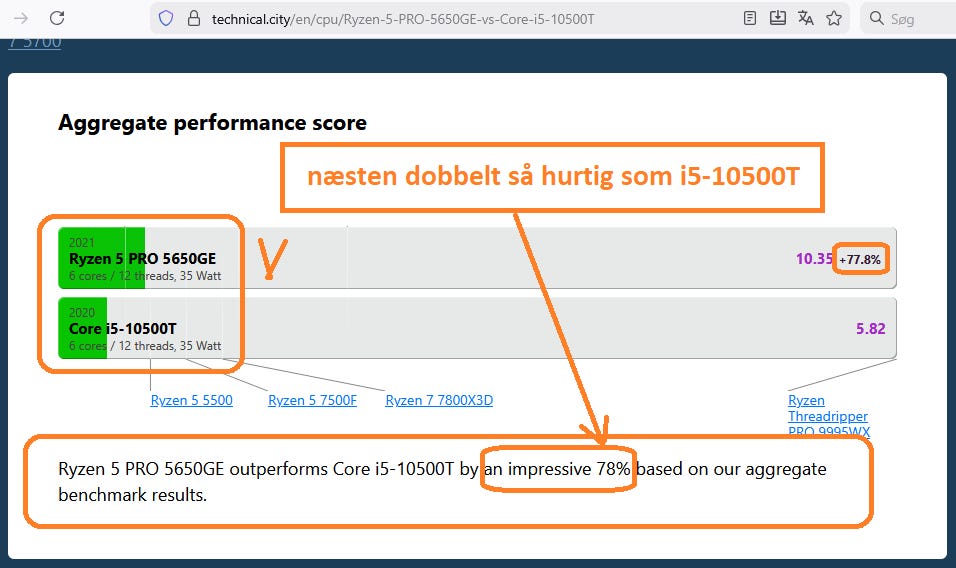Screen dimensions: 956x568
Task: Open the Ryzen 7 7800X3D link
Action: click(x=439, y=400)
